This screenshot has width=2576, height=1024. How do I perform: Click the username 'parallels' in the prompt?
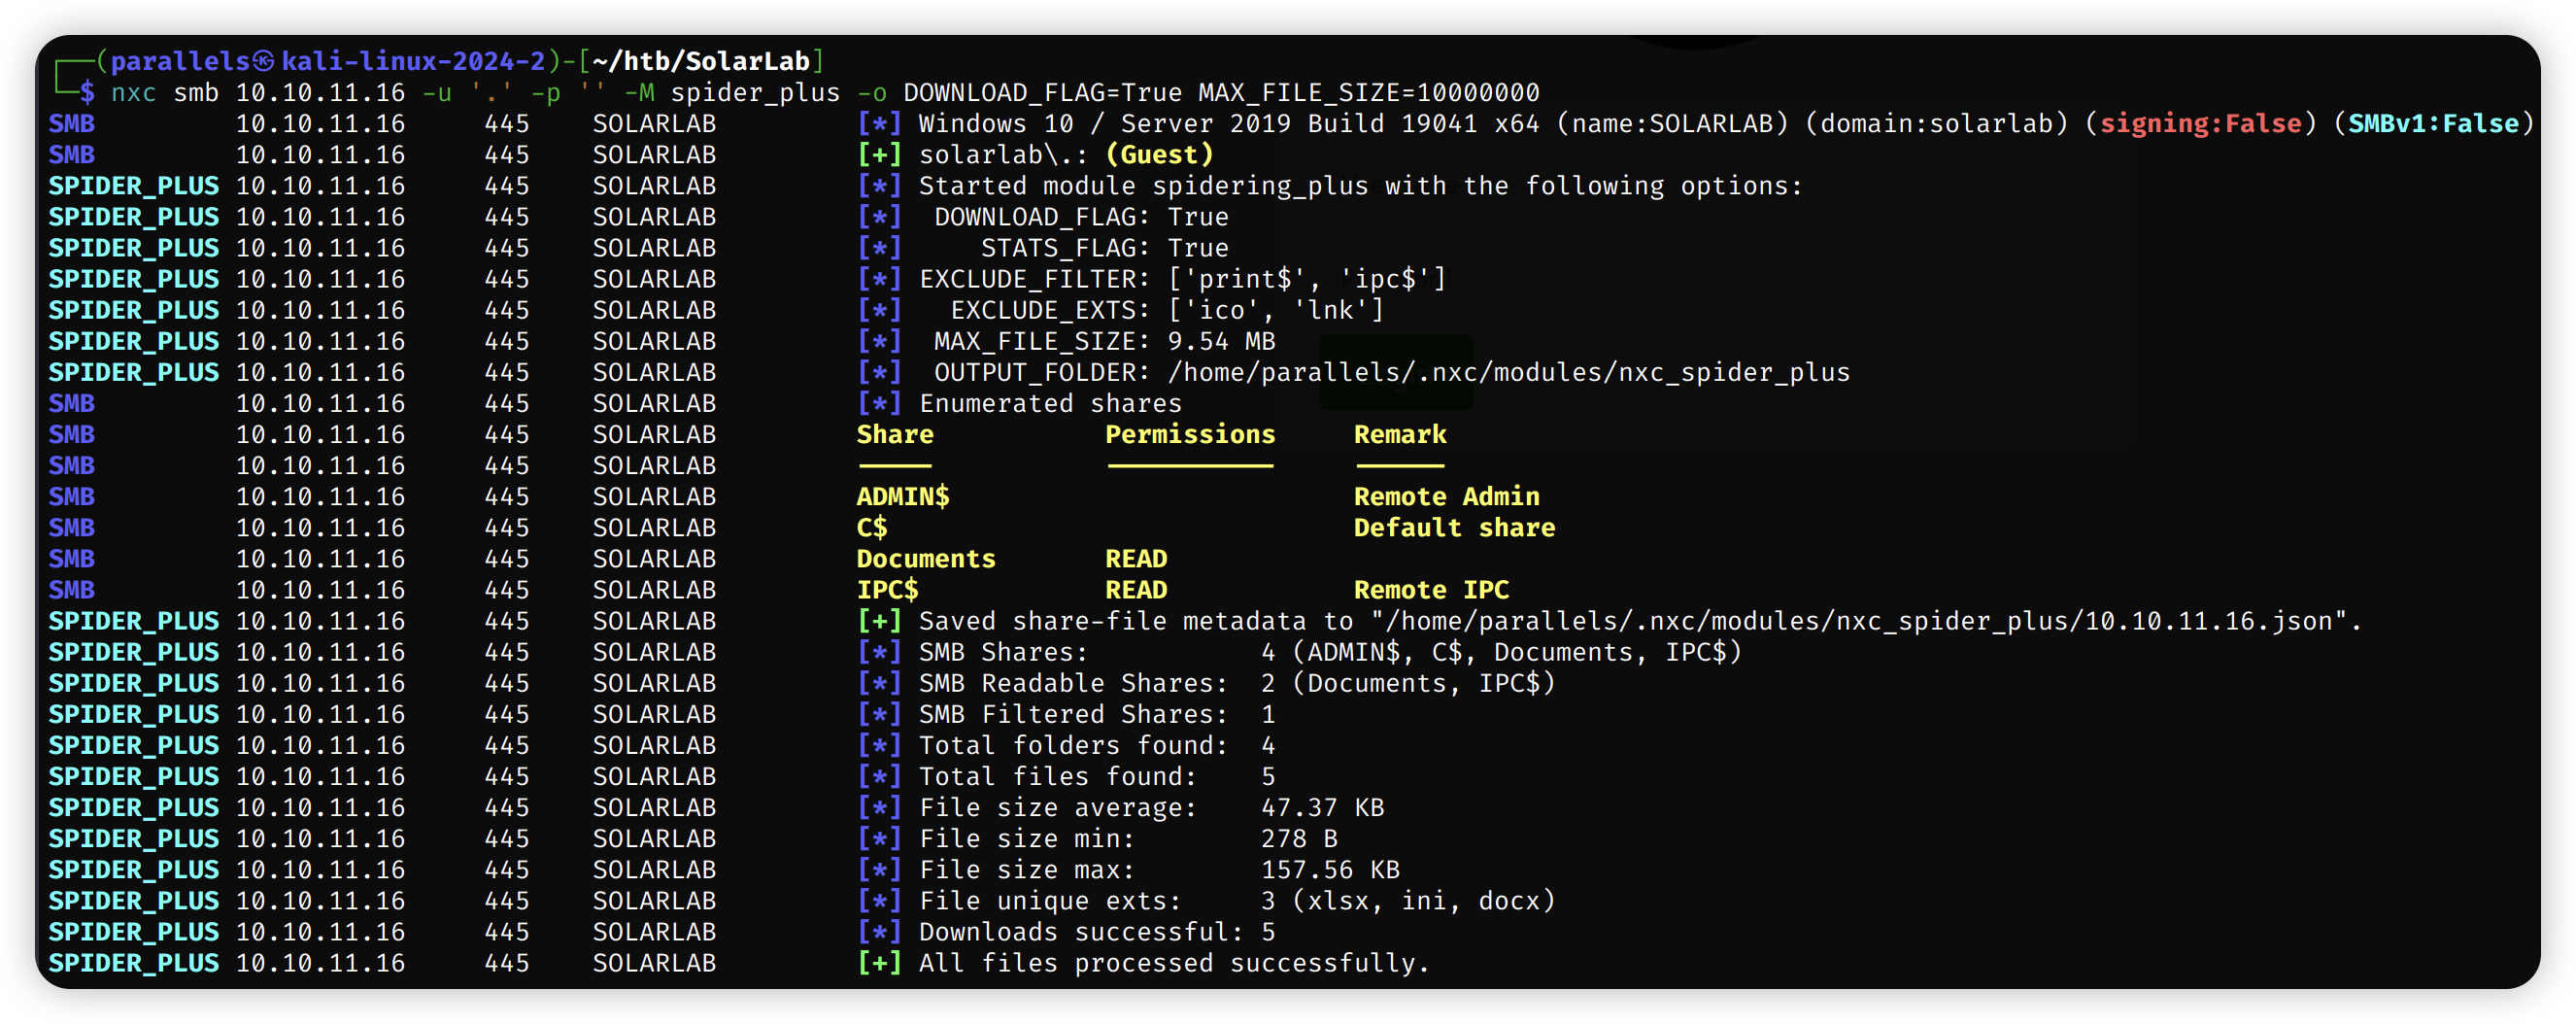pos(180,61)
